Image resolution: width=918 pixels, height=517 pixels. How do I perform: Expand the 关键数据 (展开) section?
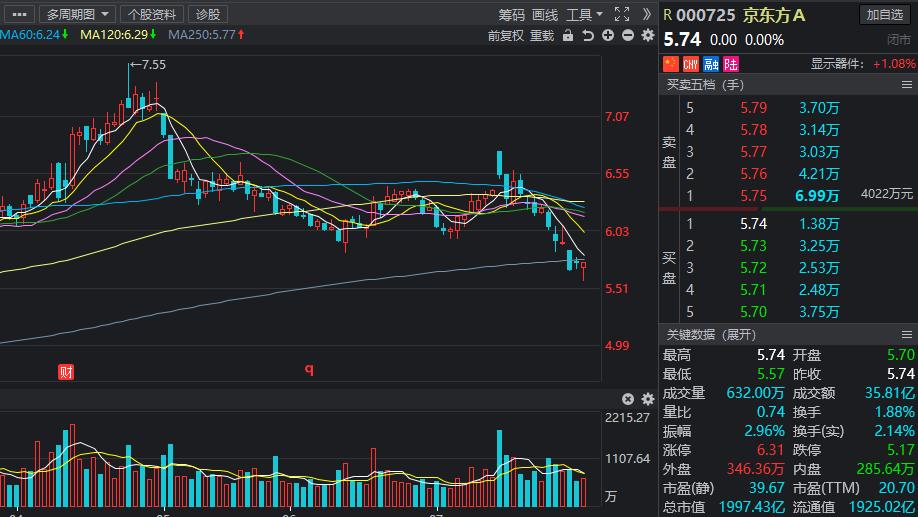(711, 334)
